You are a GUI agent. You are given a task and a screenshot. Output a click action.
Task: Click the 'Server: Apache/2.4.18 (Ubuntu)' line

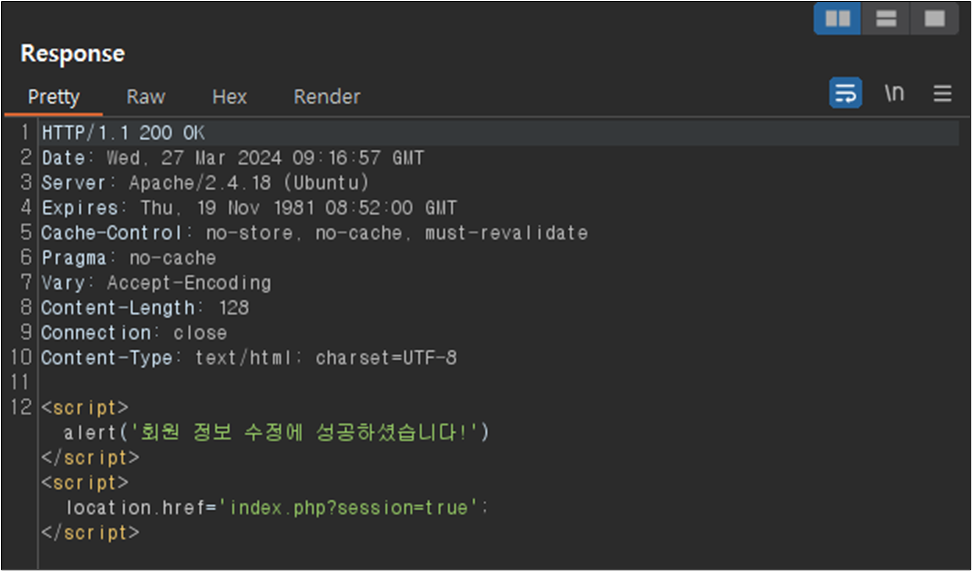click(205, 183)
